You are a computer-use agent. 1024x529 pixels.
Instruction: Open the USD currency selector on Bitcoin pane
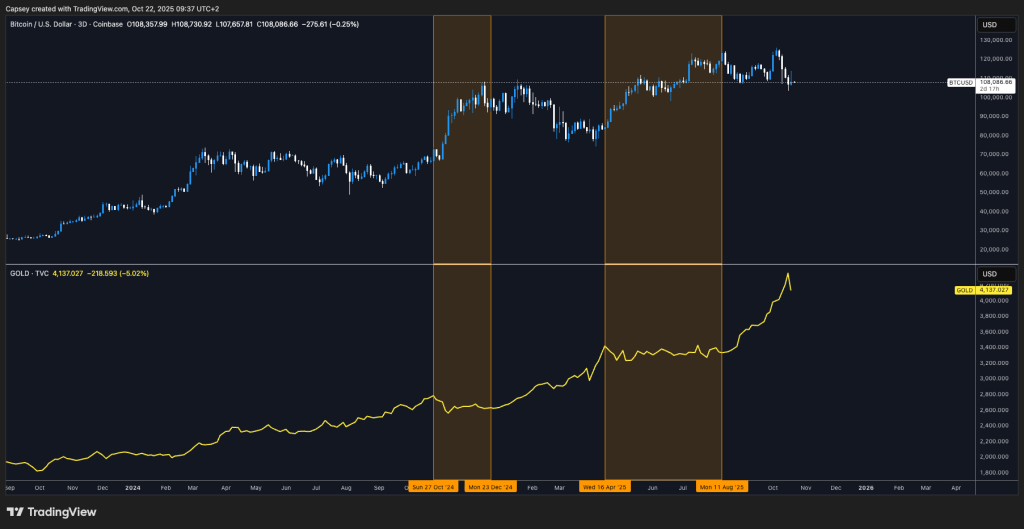[989, 24]
